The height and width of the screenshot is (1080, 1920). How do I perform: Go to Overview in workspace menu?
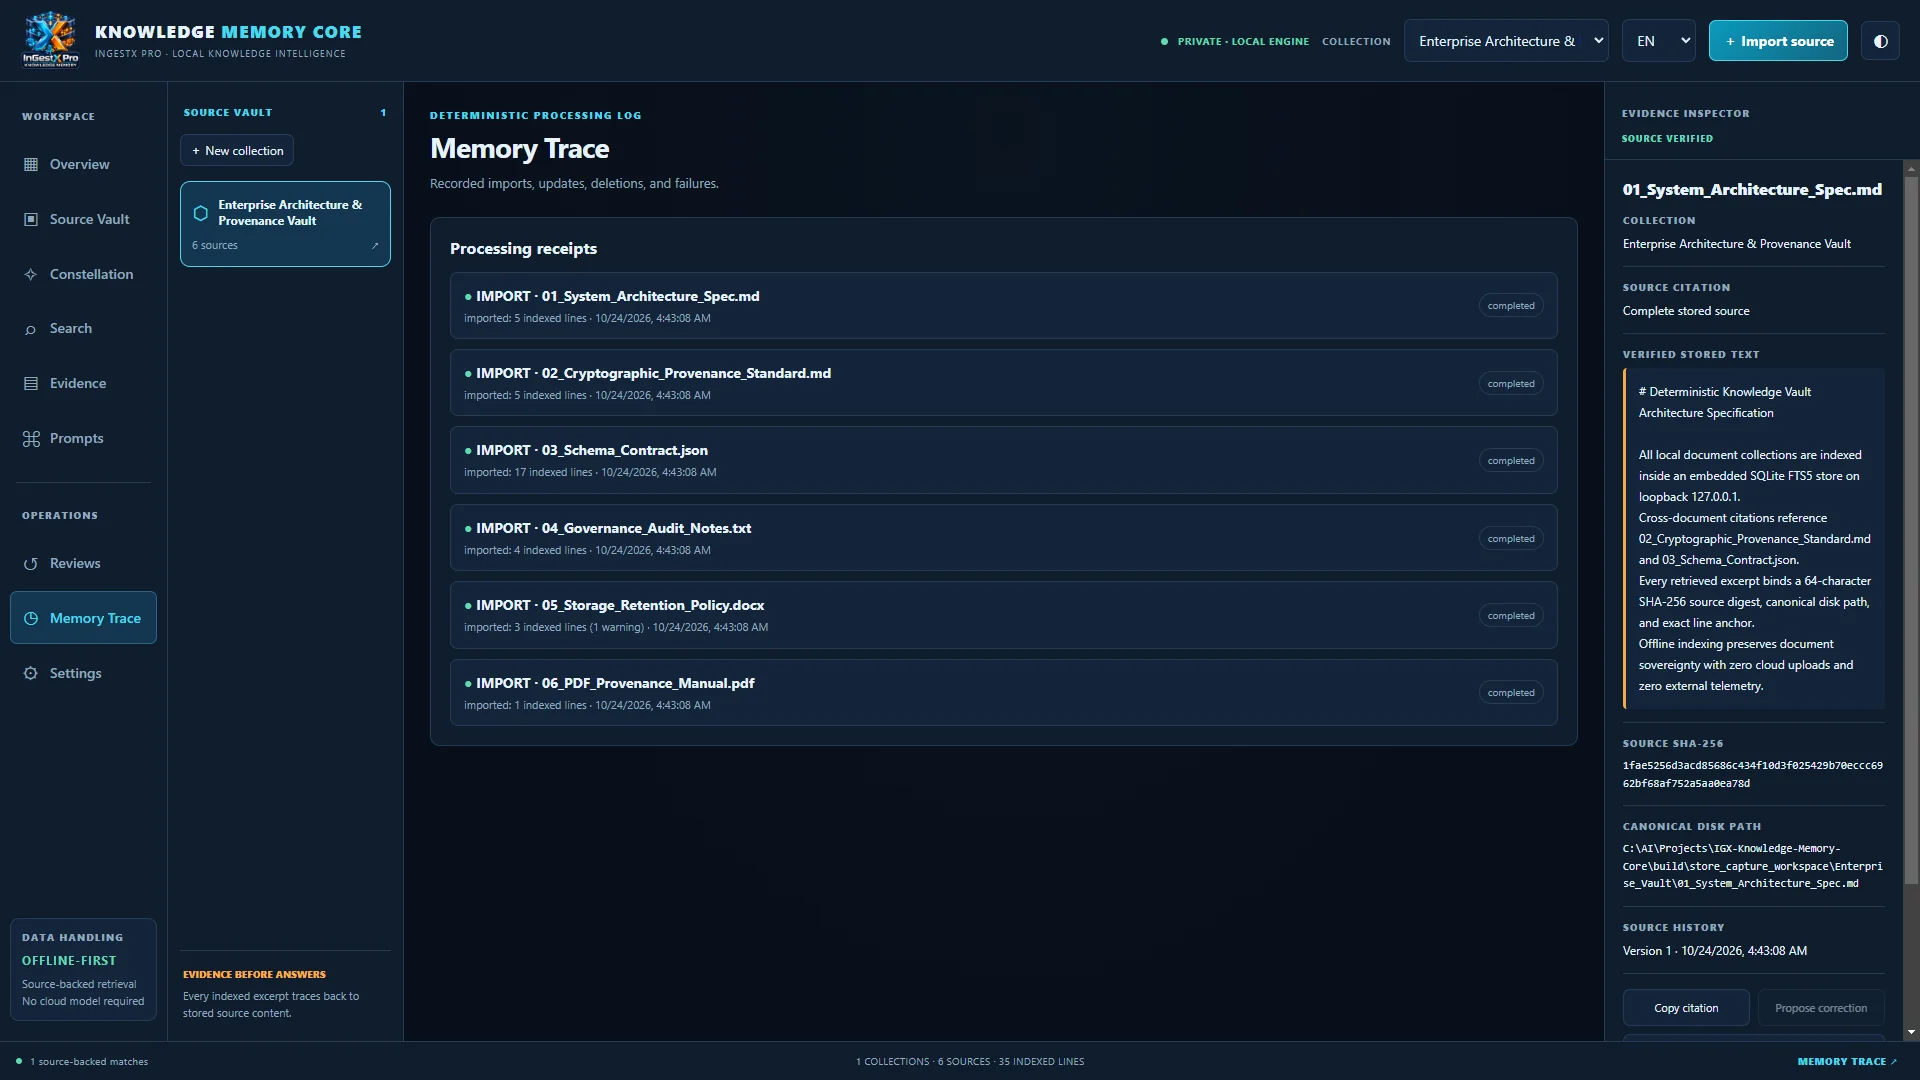click(x=83, y=164)
